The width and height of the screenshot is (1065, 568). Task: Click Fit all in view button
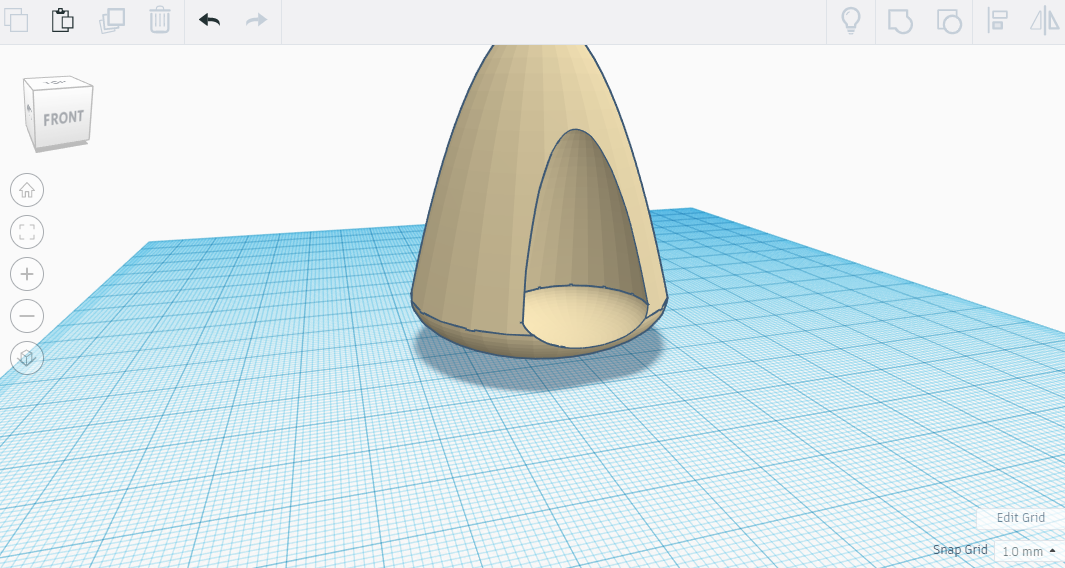pyautogui.click(x=27, y=232)
